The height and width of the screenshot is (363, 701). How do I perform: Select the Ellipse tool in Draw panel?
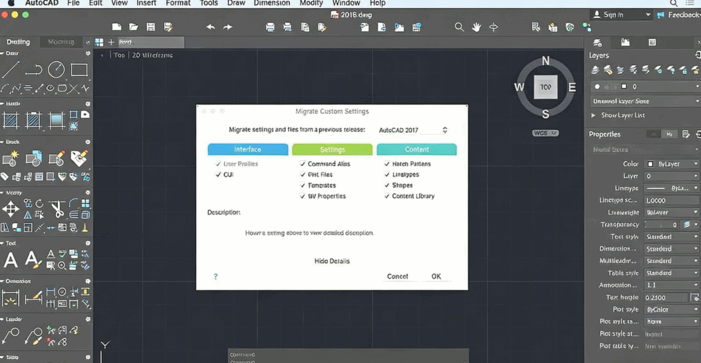click(51, 88)
